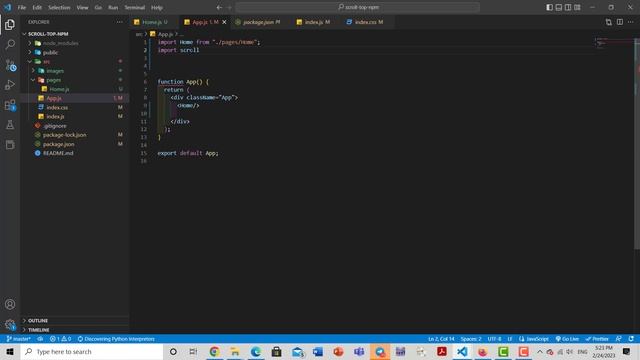Switch to the Home.js tab

tap(154, 22)
